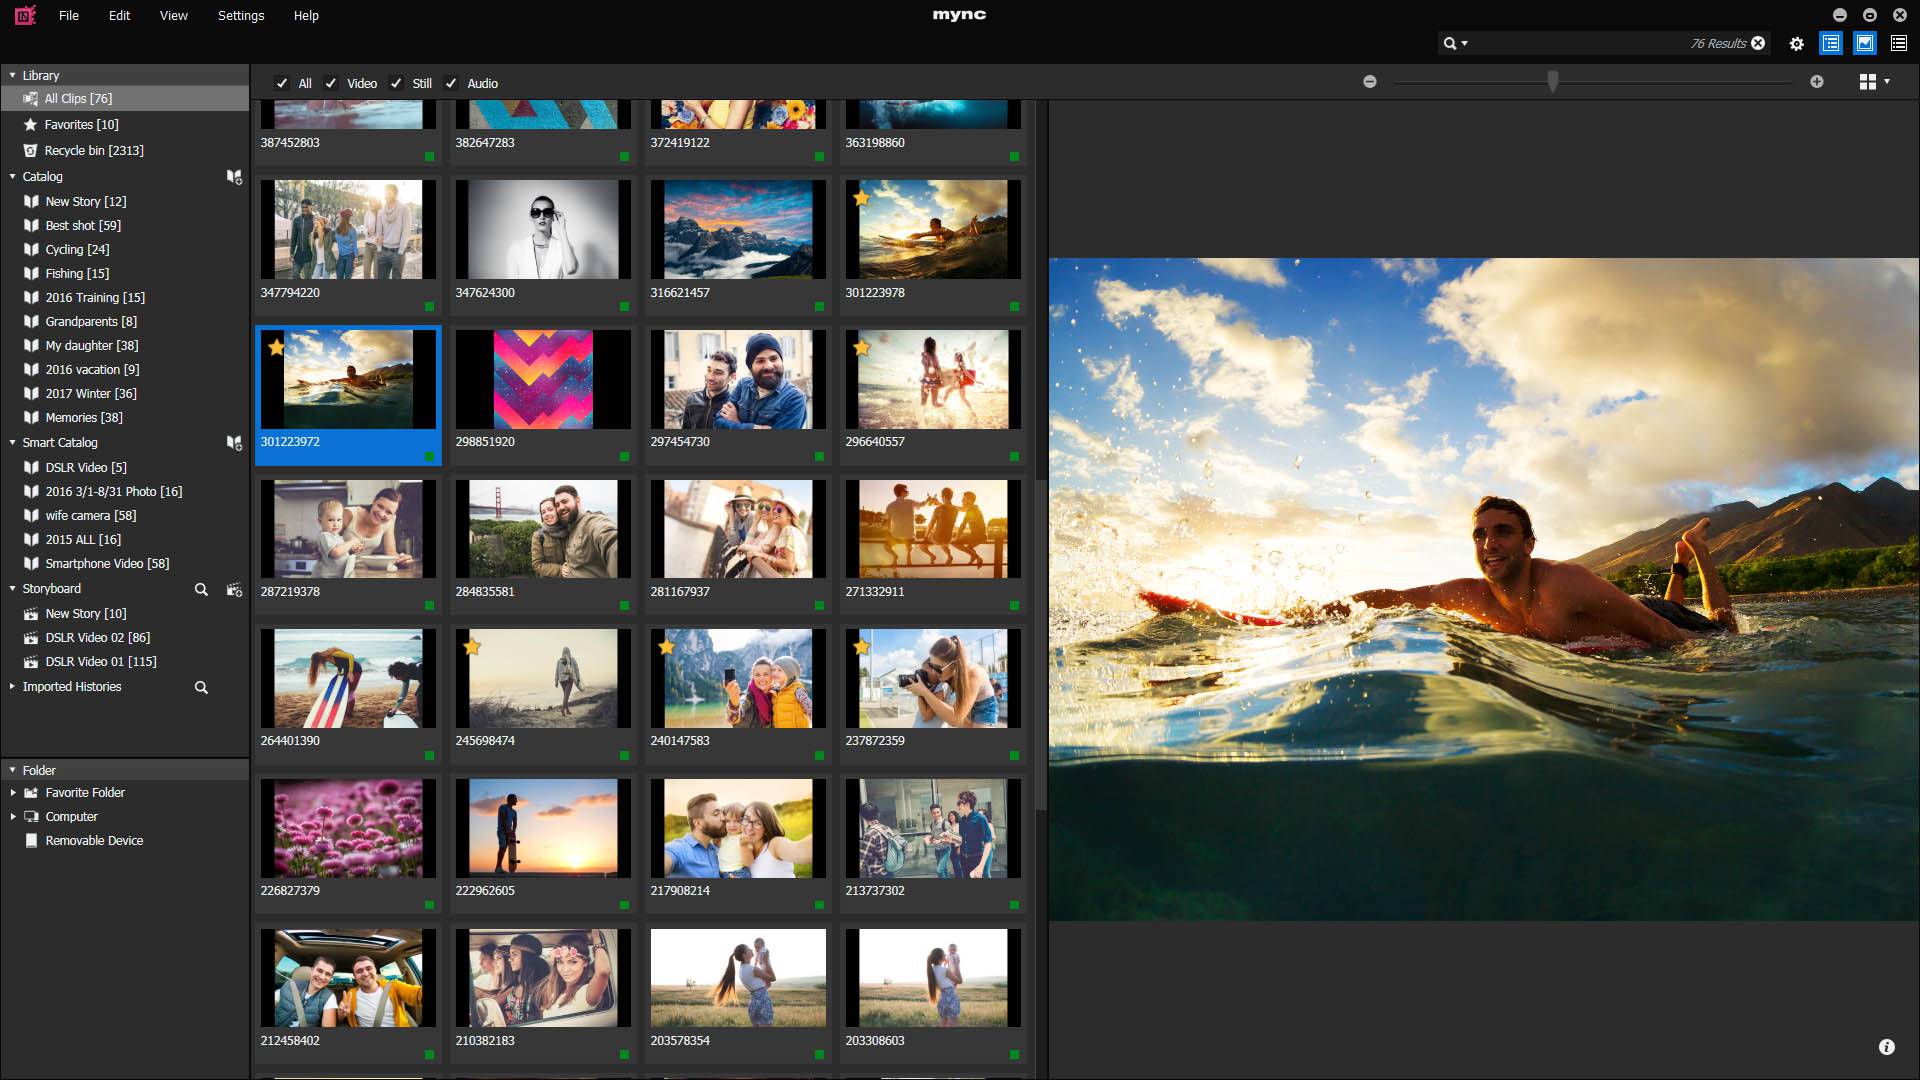Expand the Imported Histories section
Screen dimensions: 1920x1080
[12, 687]
